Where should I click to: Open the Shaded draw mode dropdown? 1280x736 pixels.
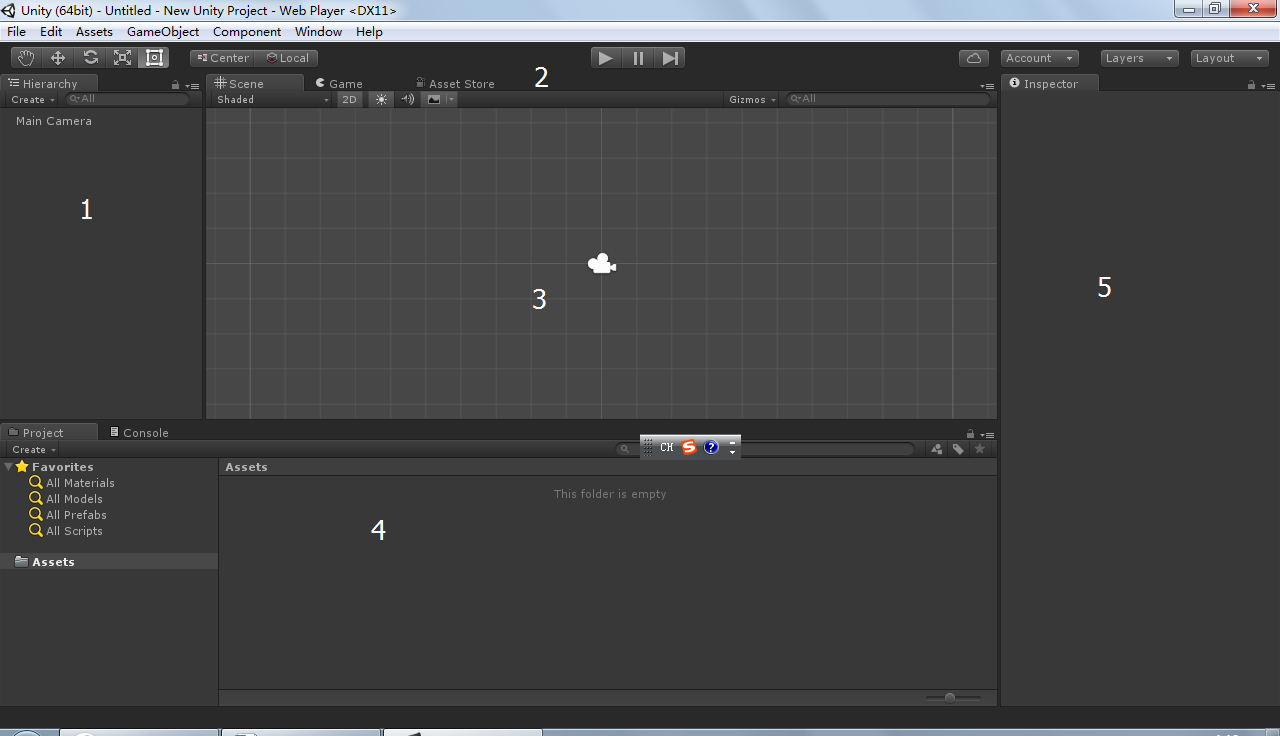[x=268, y=99]
